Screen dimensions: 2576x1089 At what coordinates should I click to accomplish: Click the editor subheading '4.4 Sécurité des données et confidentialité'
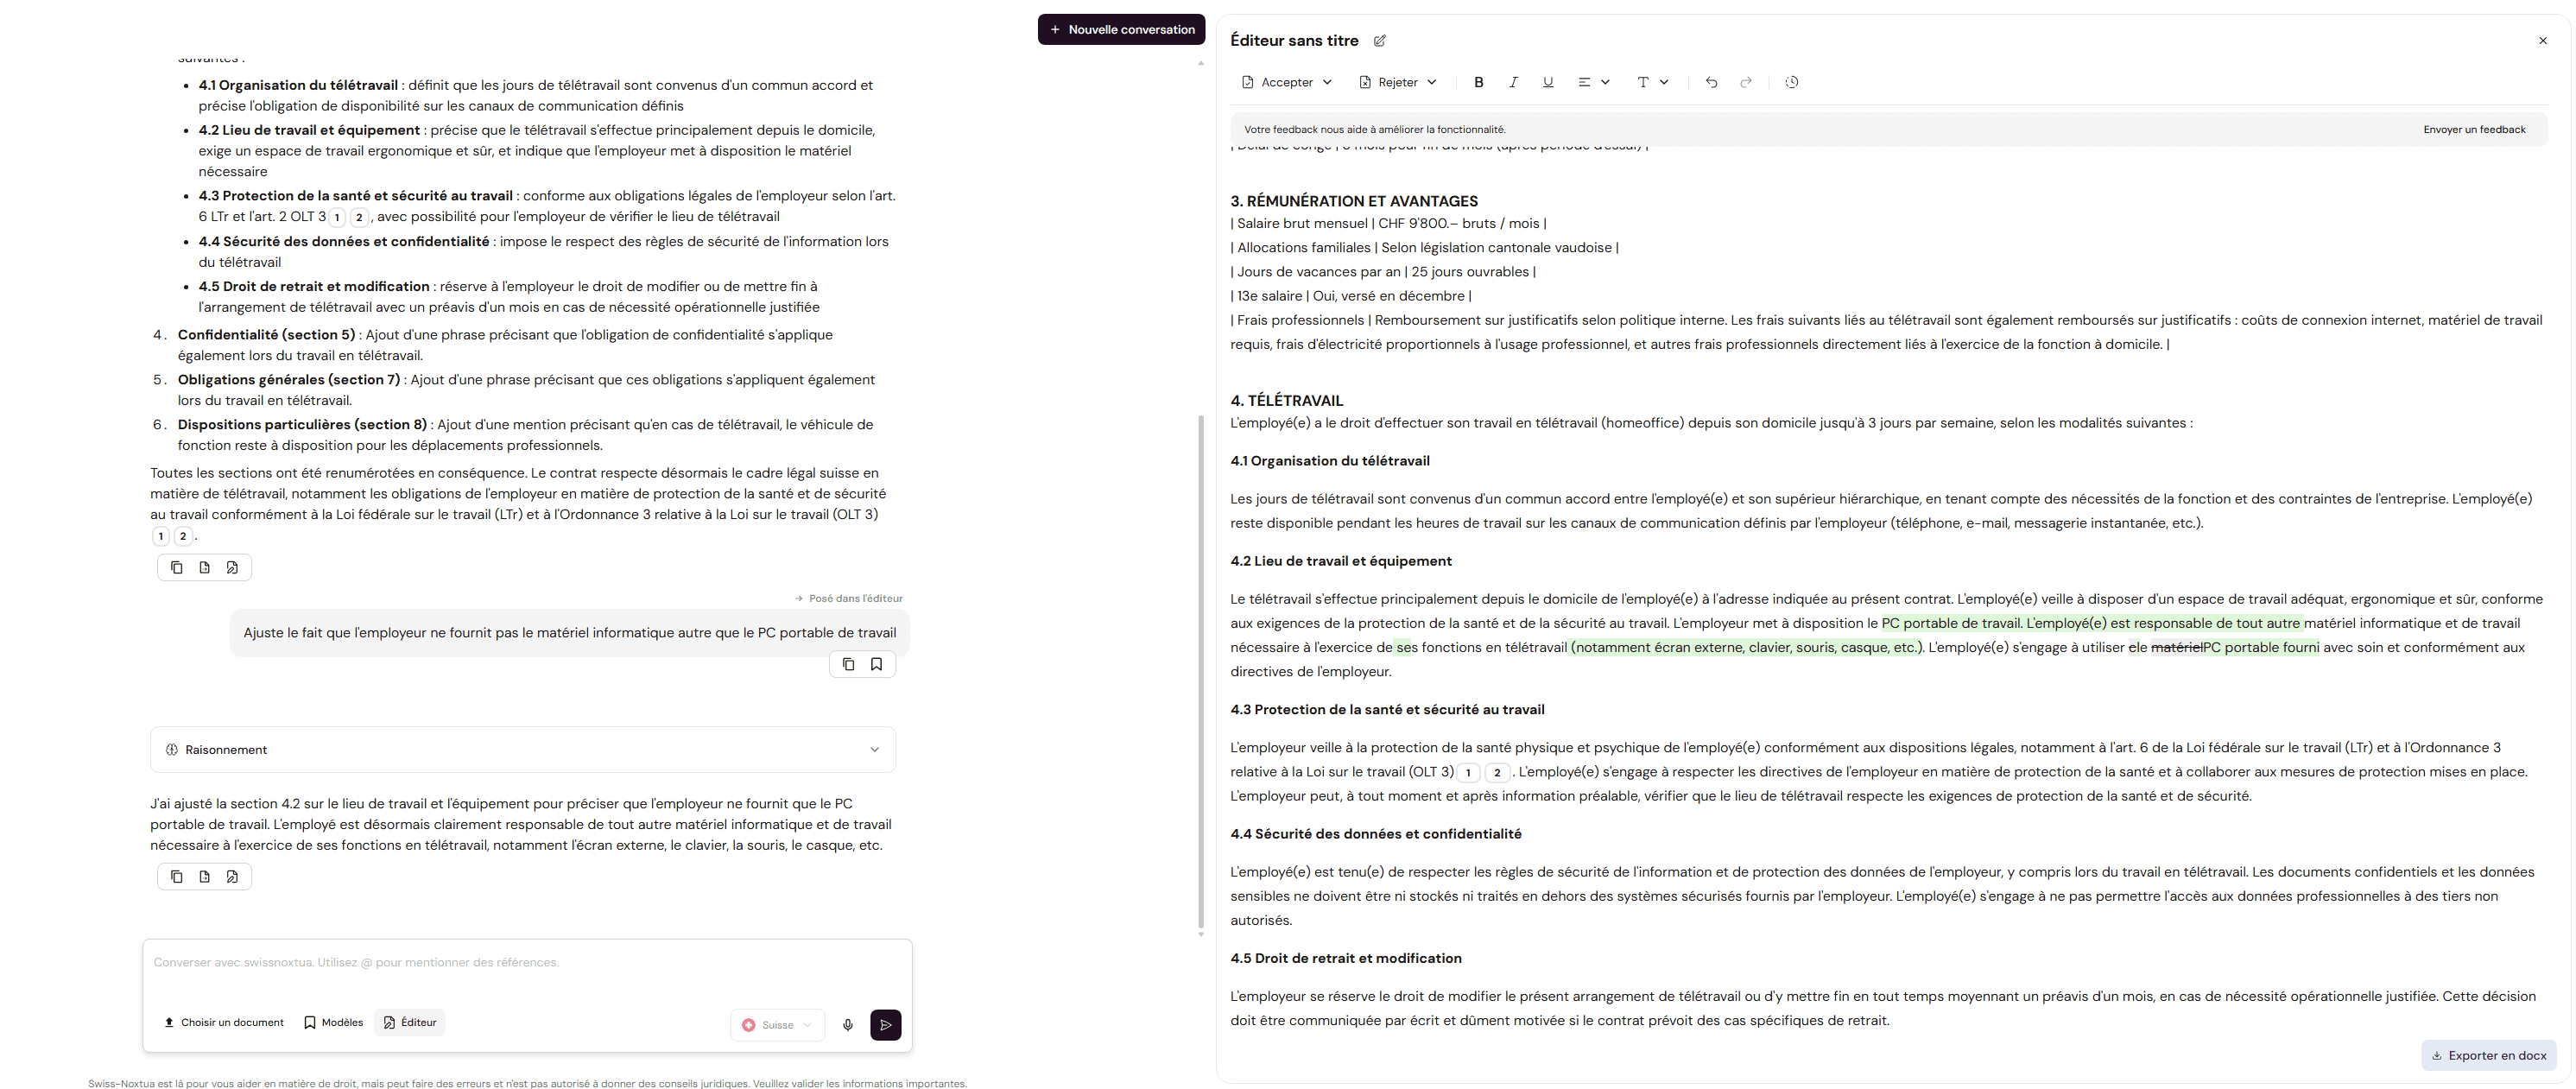(1376, 834)
